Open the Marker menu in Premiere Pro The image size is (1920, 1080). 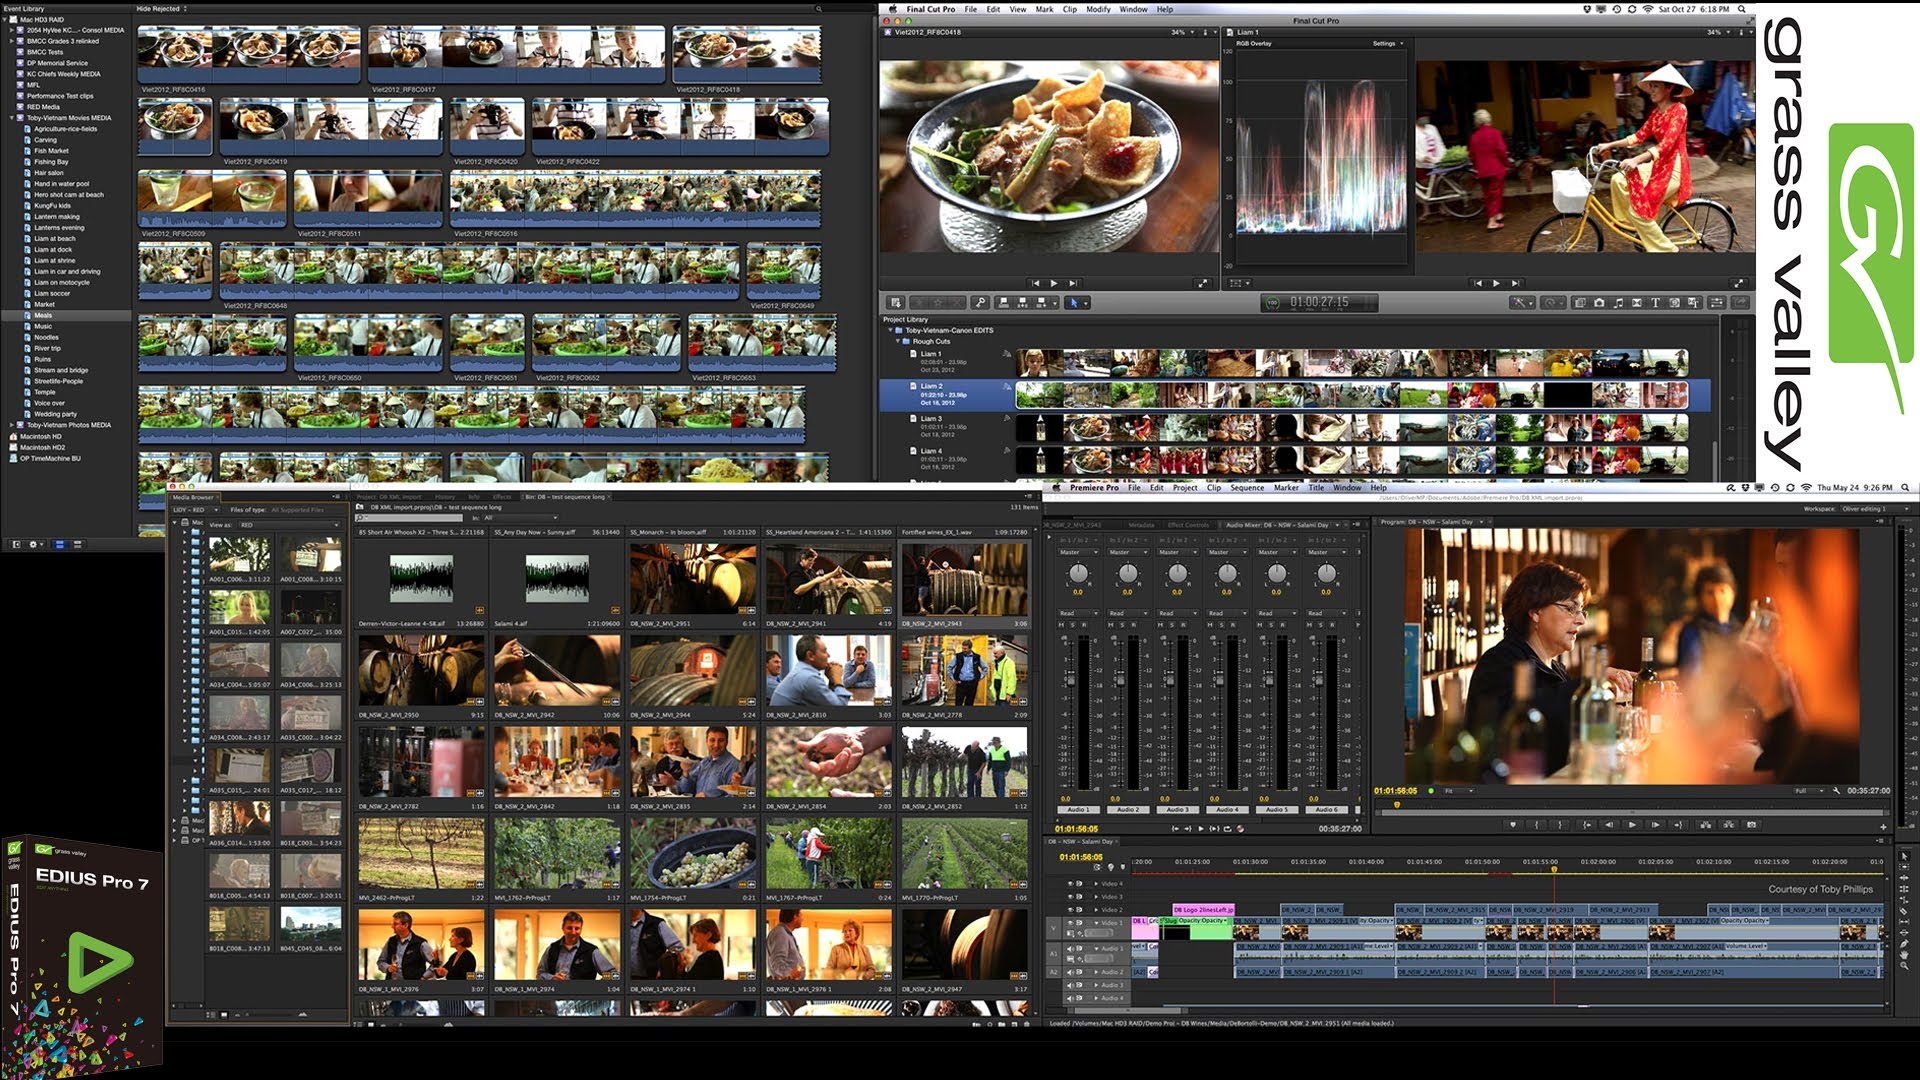coord(1286,488)
